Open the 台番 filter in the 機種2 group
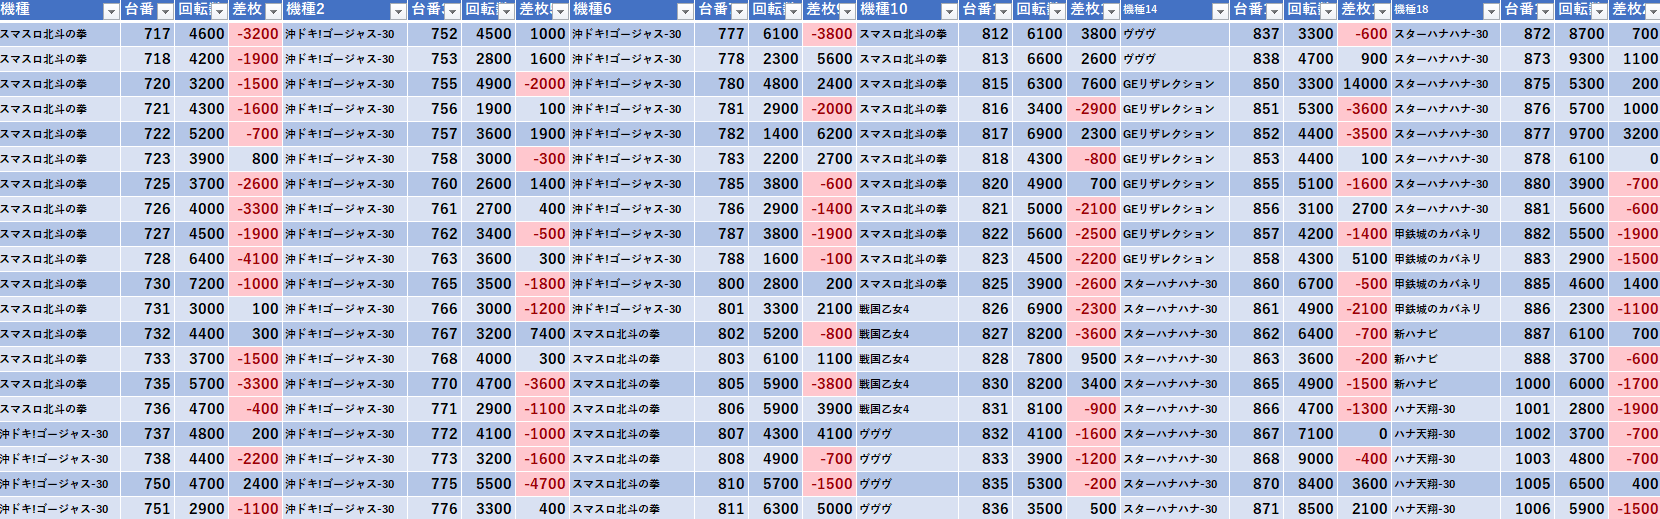 pyautogui.click(x=452, y=11)
